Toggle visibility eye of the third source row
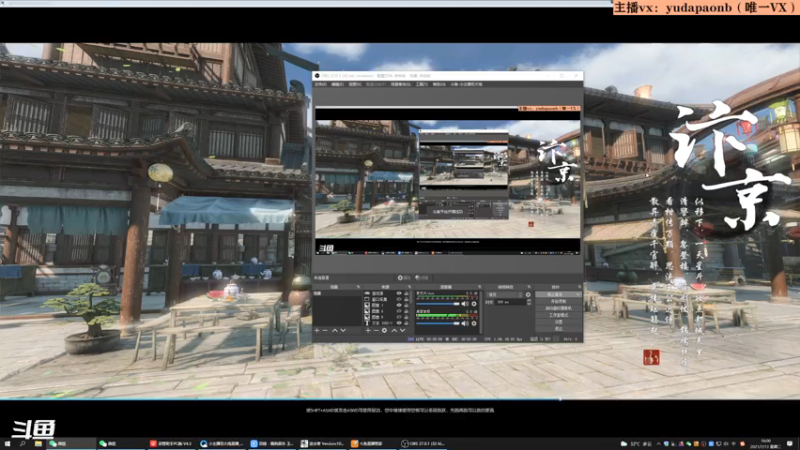Viewport: 800px width, 450px height. tap(399, 305)
